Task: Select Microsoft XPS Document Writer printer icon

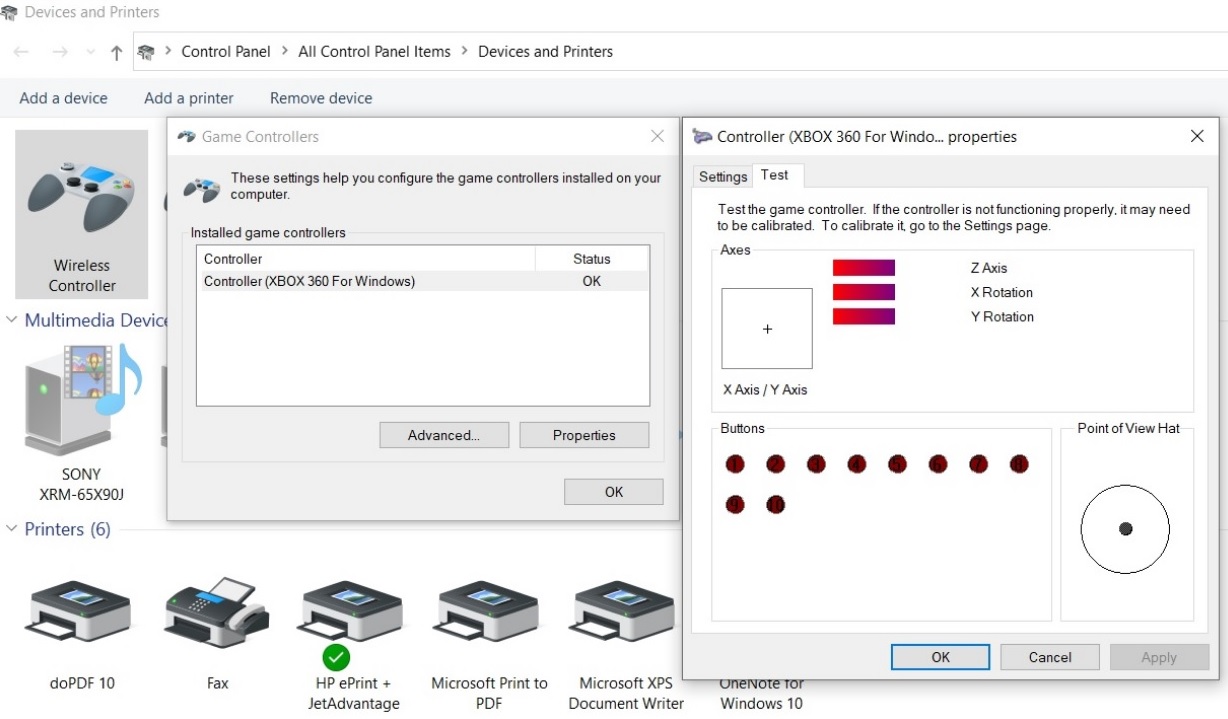Action: (625, 610)
